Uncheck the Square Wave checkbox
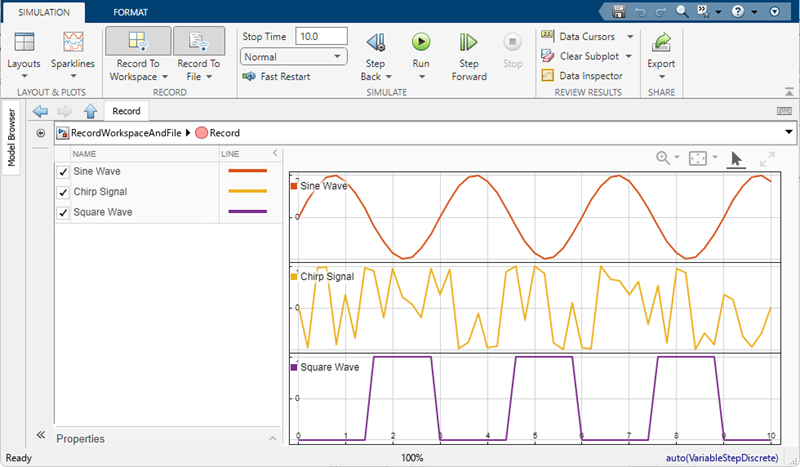 click(x=63, y=213)
